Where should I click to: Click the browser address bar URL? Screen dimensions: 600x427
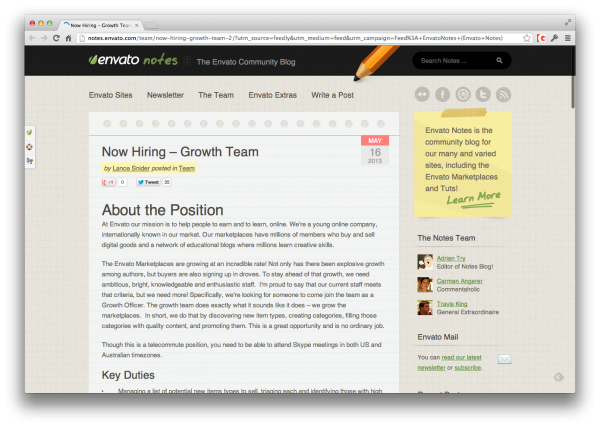tap(295, 38)
